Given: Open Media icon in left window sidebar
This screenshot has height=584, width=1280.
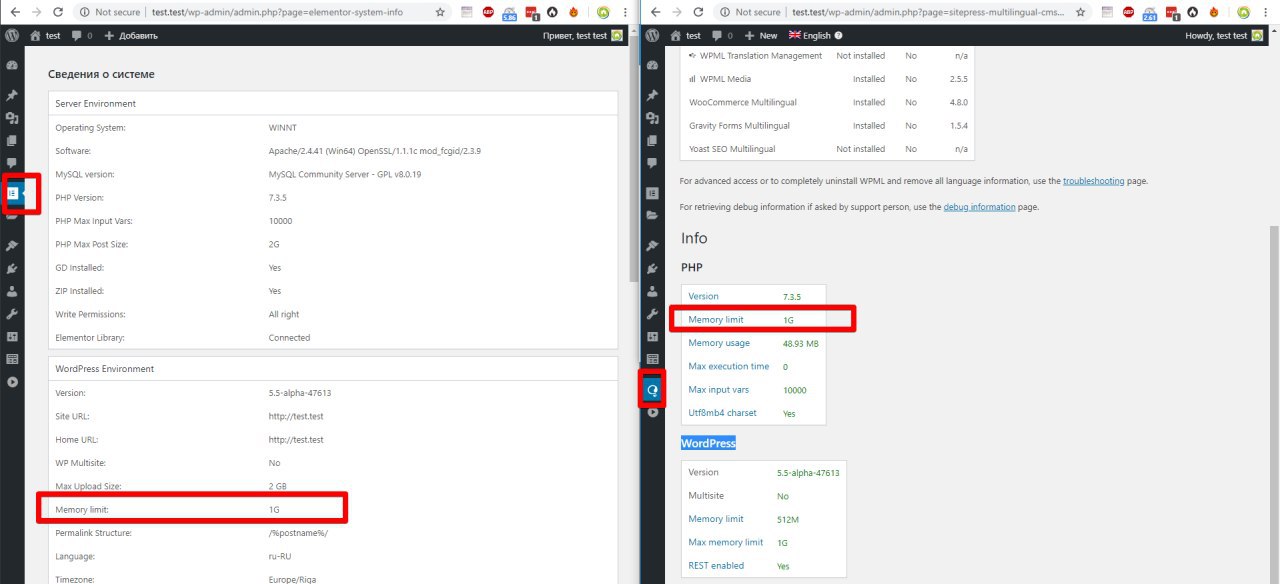Looking at the screenshot, I should 12,119.
